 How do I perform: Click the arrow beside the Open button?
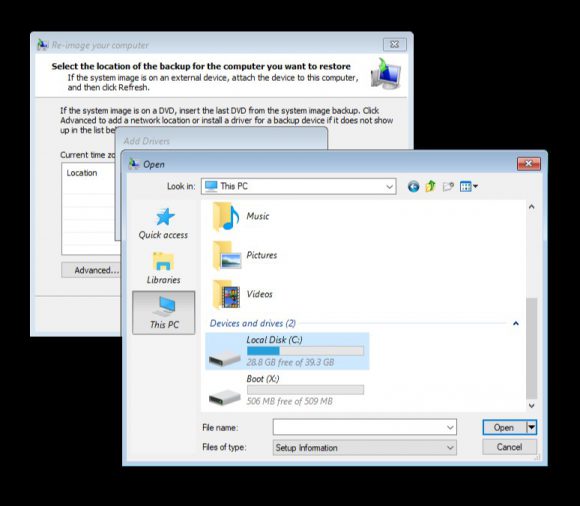pyautogui.click(x=532, y=428)
